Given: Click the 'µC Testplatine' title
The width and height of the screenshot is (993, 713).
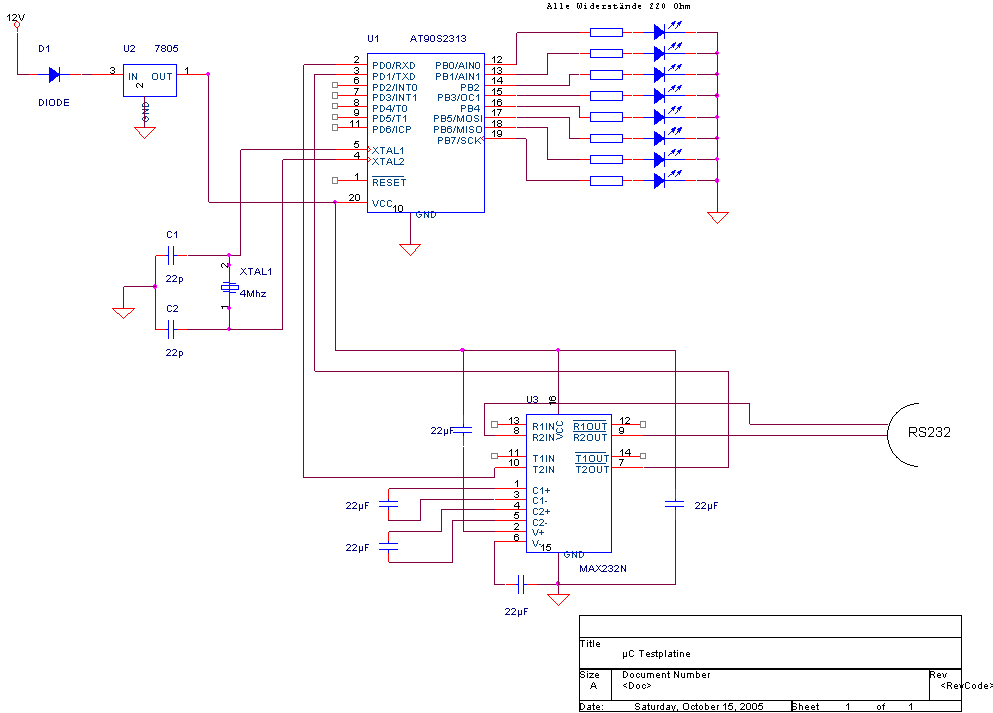Looking at the screenshot, I should tap(656, 654).
